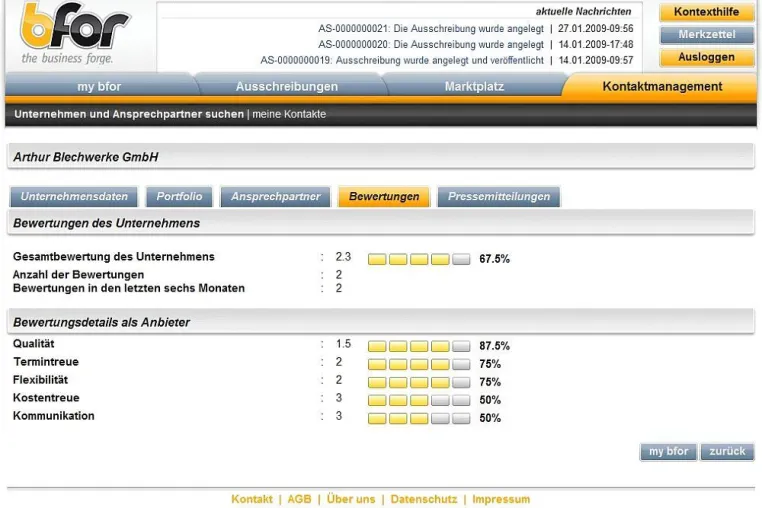Open the meine Kontakte submenu link

click(289, 114)
